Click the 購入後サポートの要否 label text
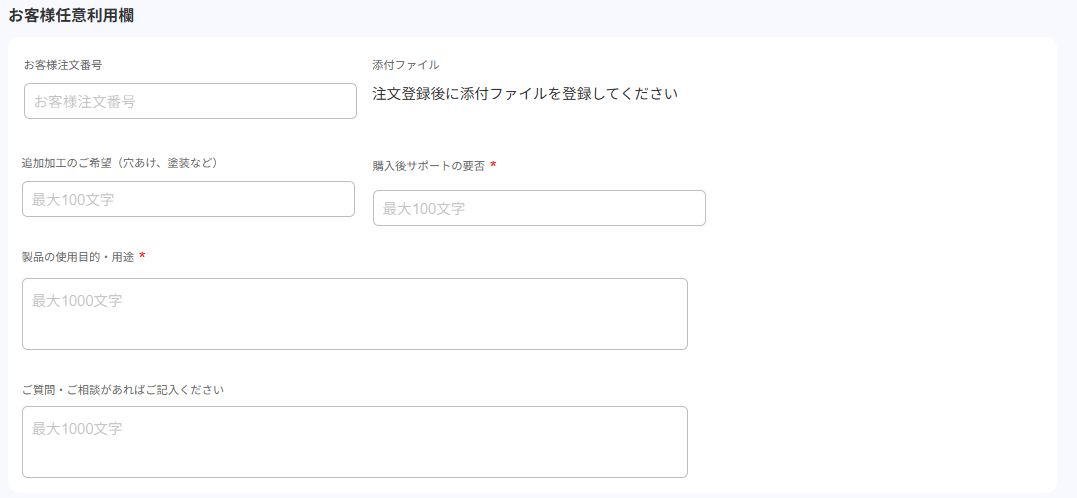 428,166
